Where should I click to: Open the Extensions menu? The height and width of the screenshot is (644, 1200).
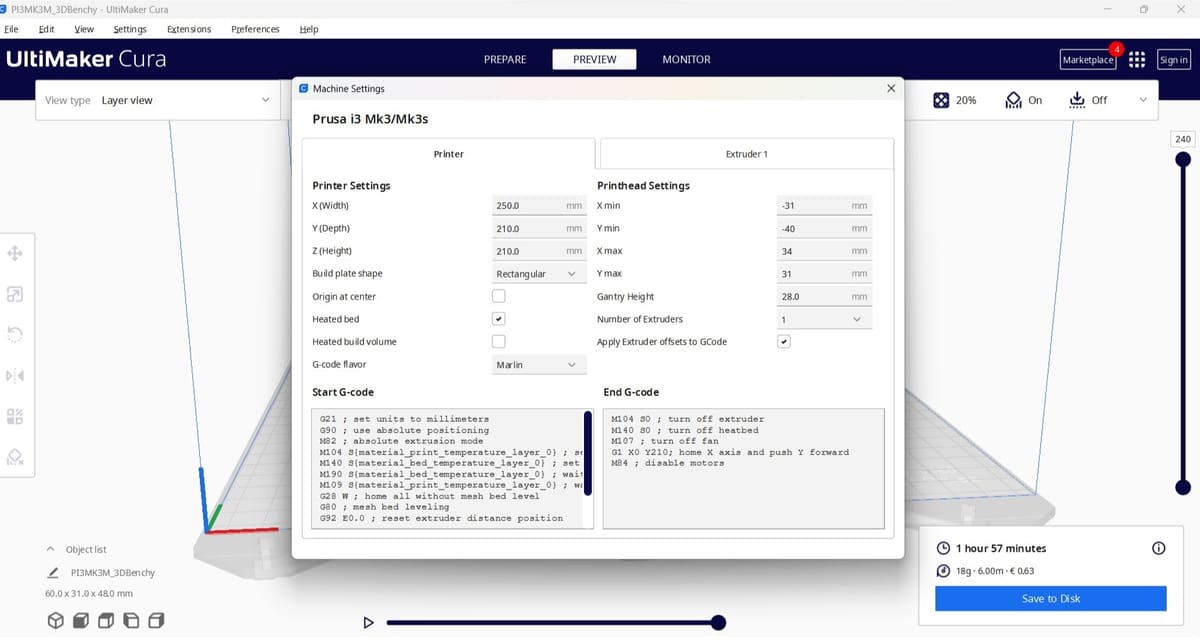[x=189, y=29]
